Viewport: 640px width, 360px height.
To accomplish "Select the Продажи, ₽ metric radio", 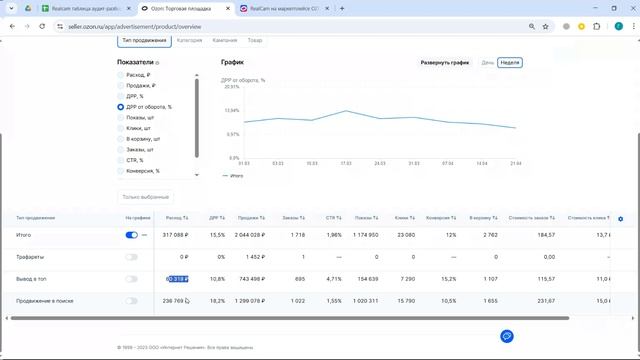I will (x=120, y=86).
